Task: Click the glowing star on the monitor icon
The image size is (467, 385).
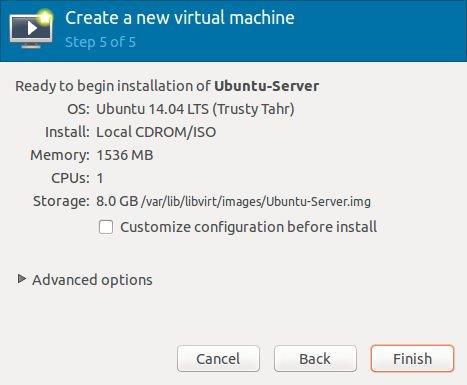Action: coord(45,17)
